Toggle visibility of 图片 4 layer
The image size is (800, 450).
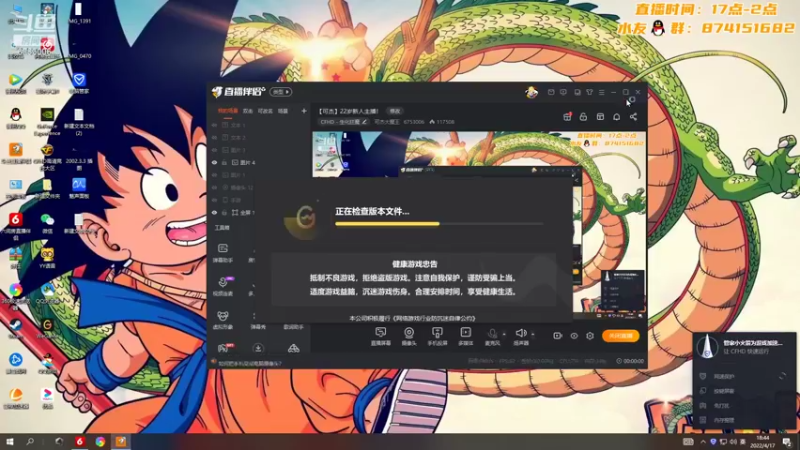point(214,162)
